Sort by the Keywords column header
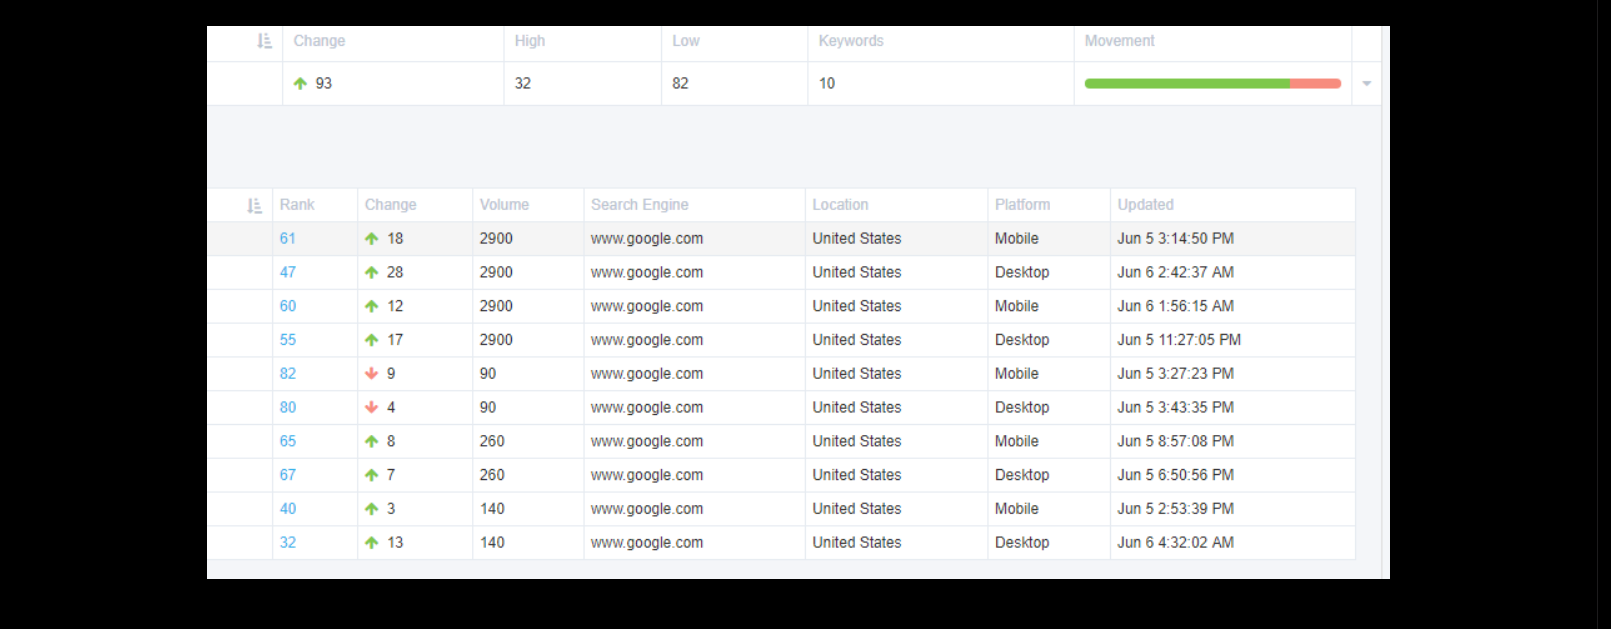This screenshot has height=629, width=1611. click(851, 41)
